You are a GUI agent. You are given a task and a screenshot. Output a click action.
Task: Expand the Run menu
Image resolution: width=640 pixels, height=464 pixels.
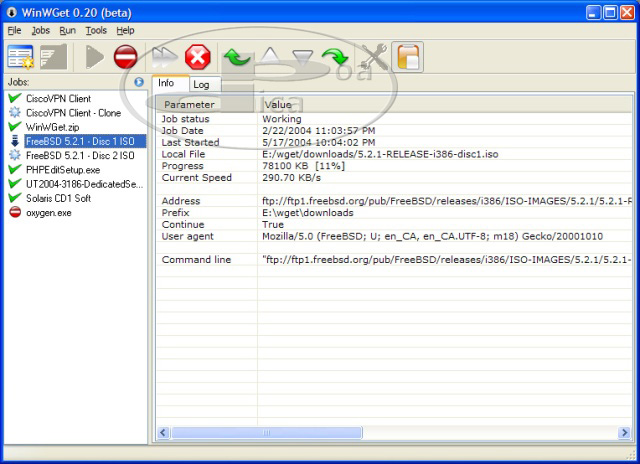pyautogui.click(x=67, y=31)
